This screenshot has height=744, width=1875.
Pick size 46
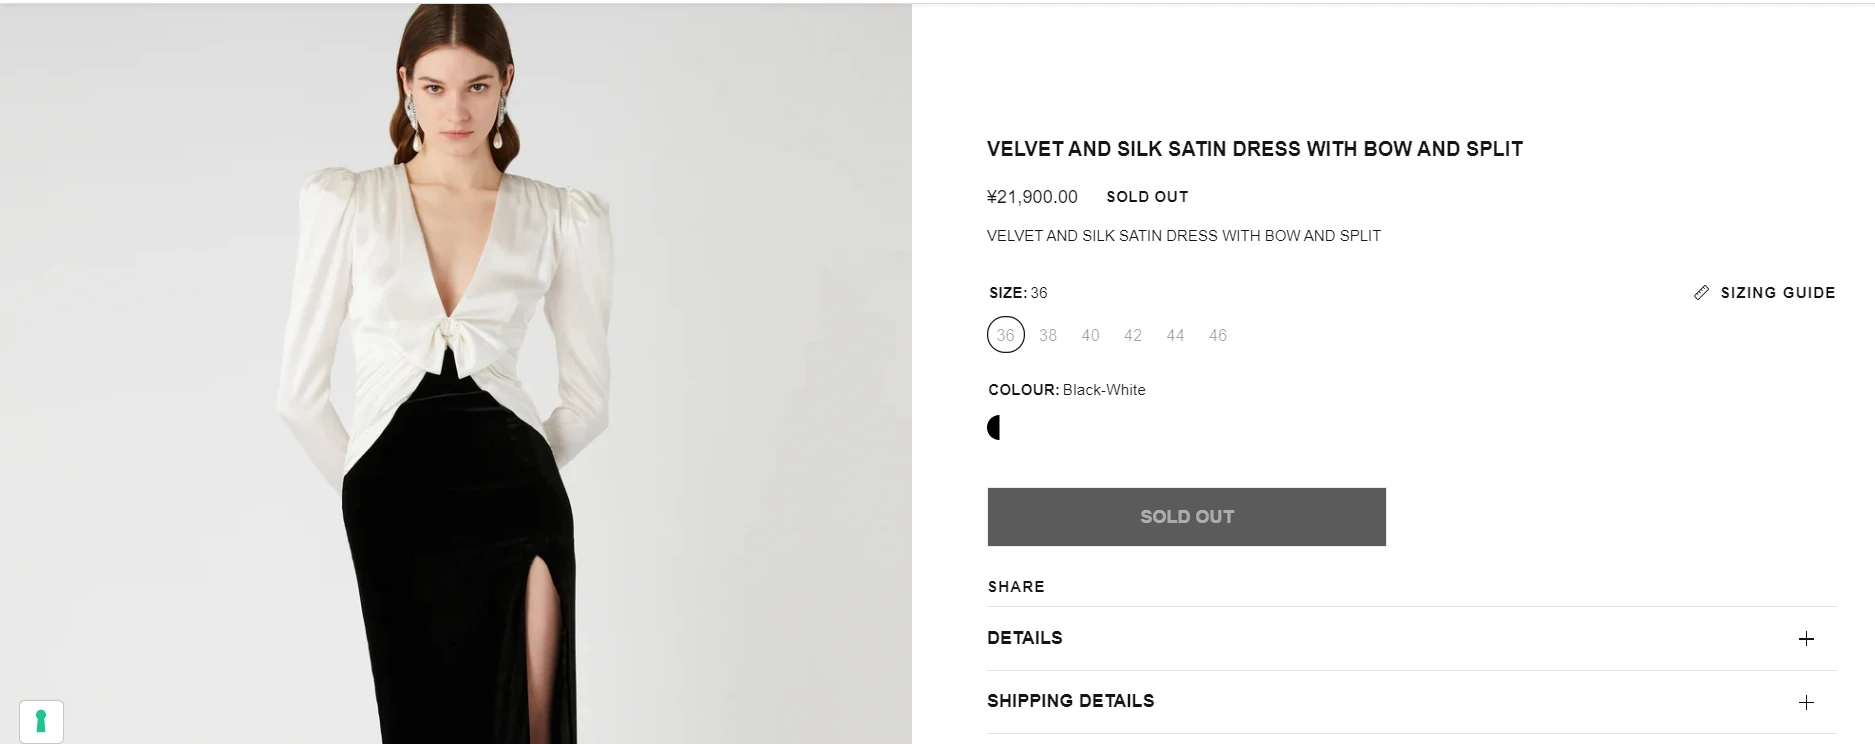(1217, 335)
